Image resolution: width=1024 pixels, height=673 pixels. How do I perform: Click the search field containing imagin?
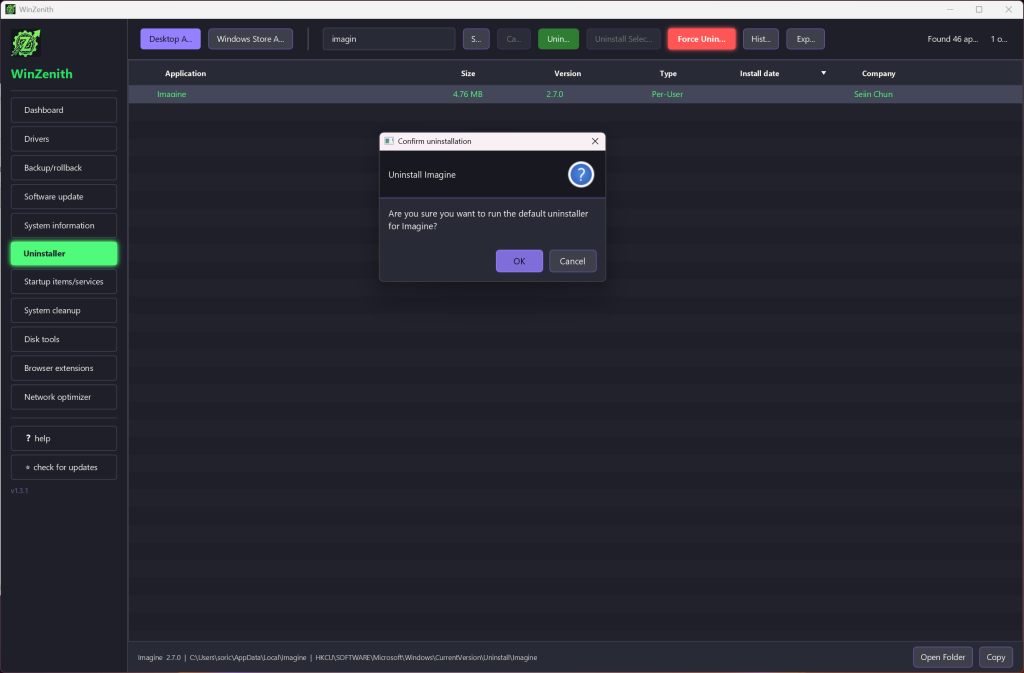pos(389,39)
